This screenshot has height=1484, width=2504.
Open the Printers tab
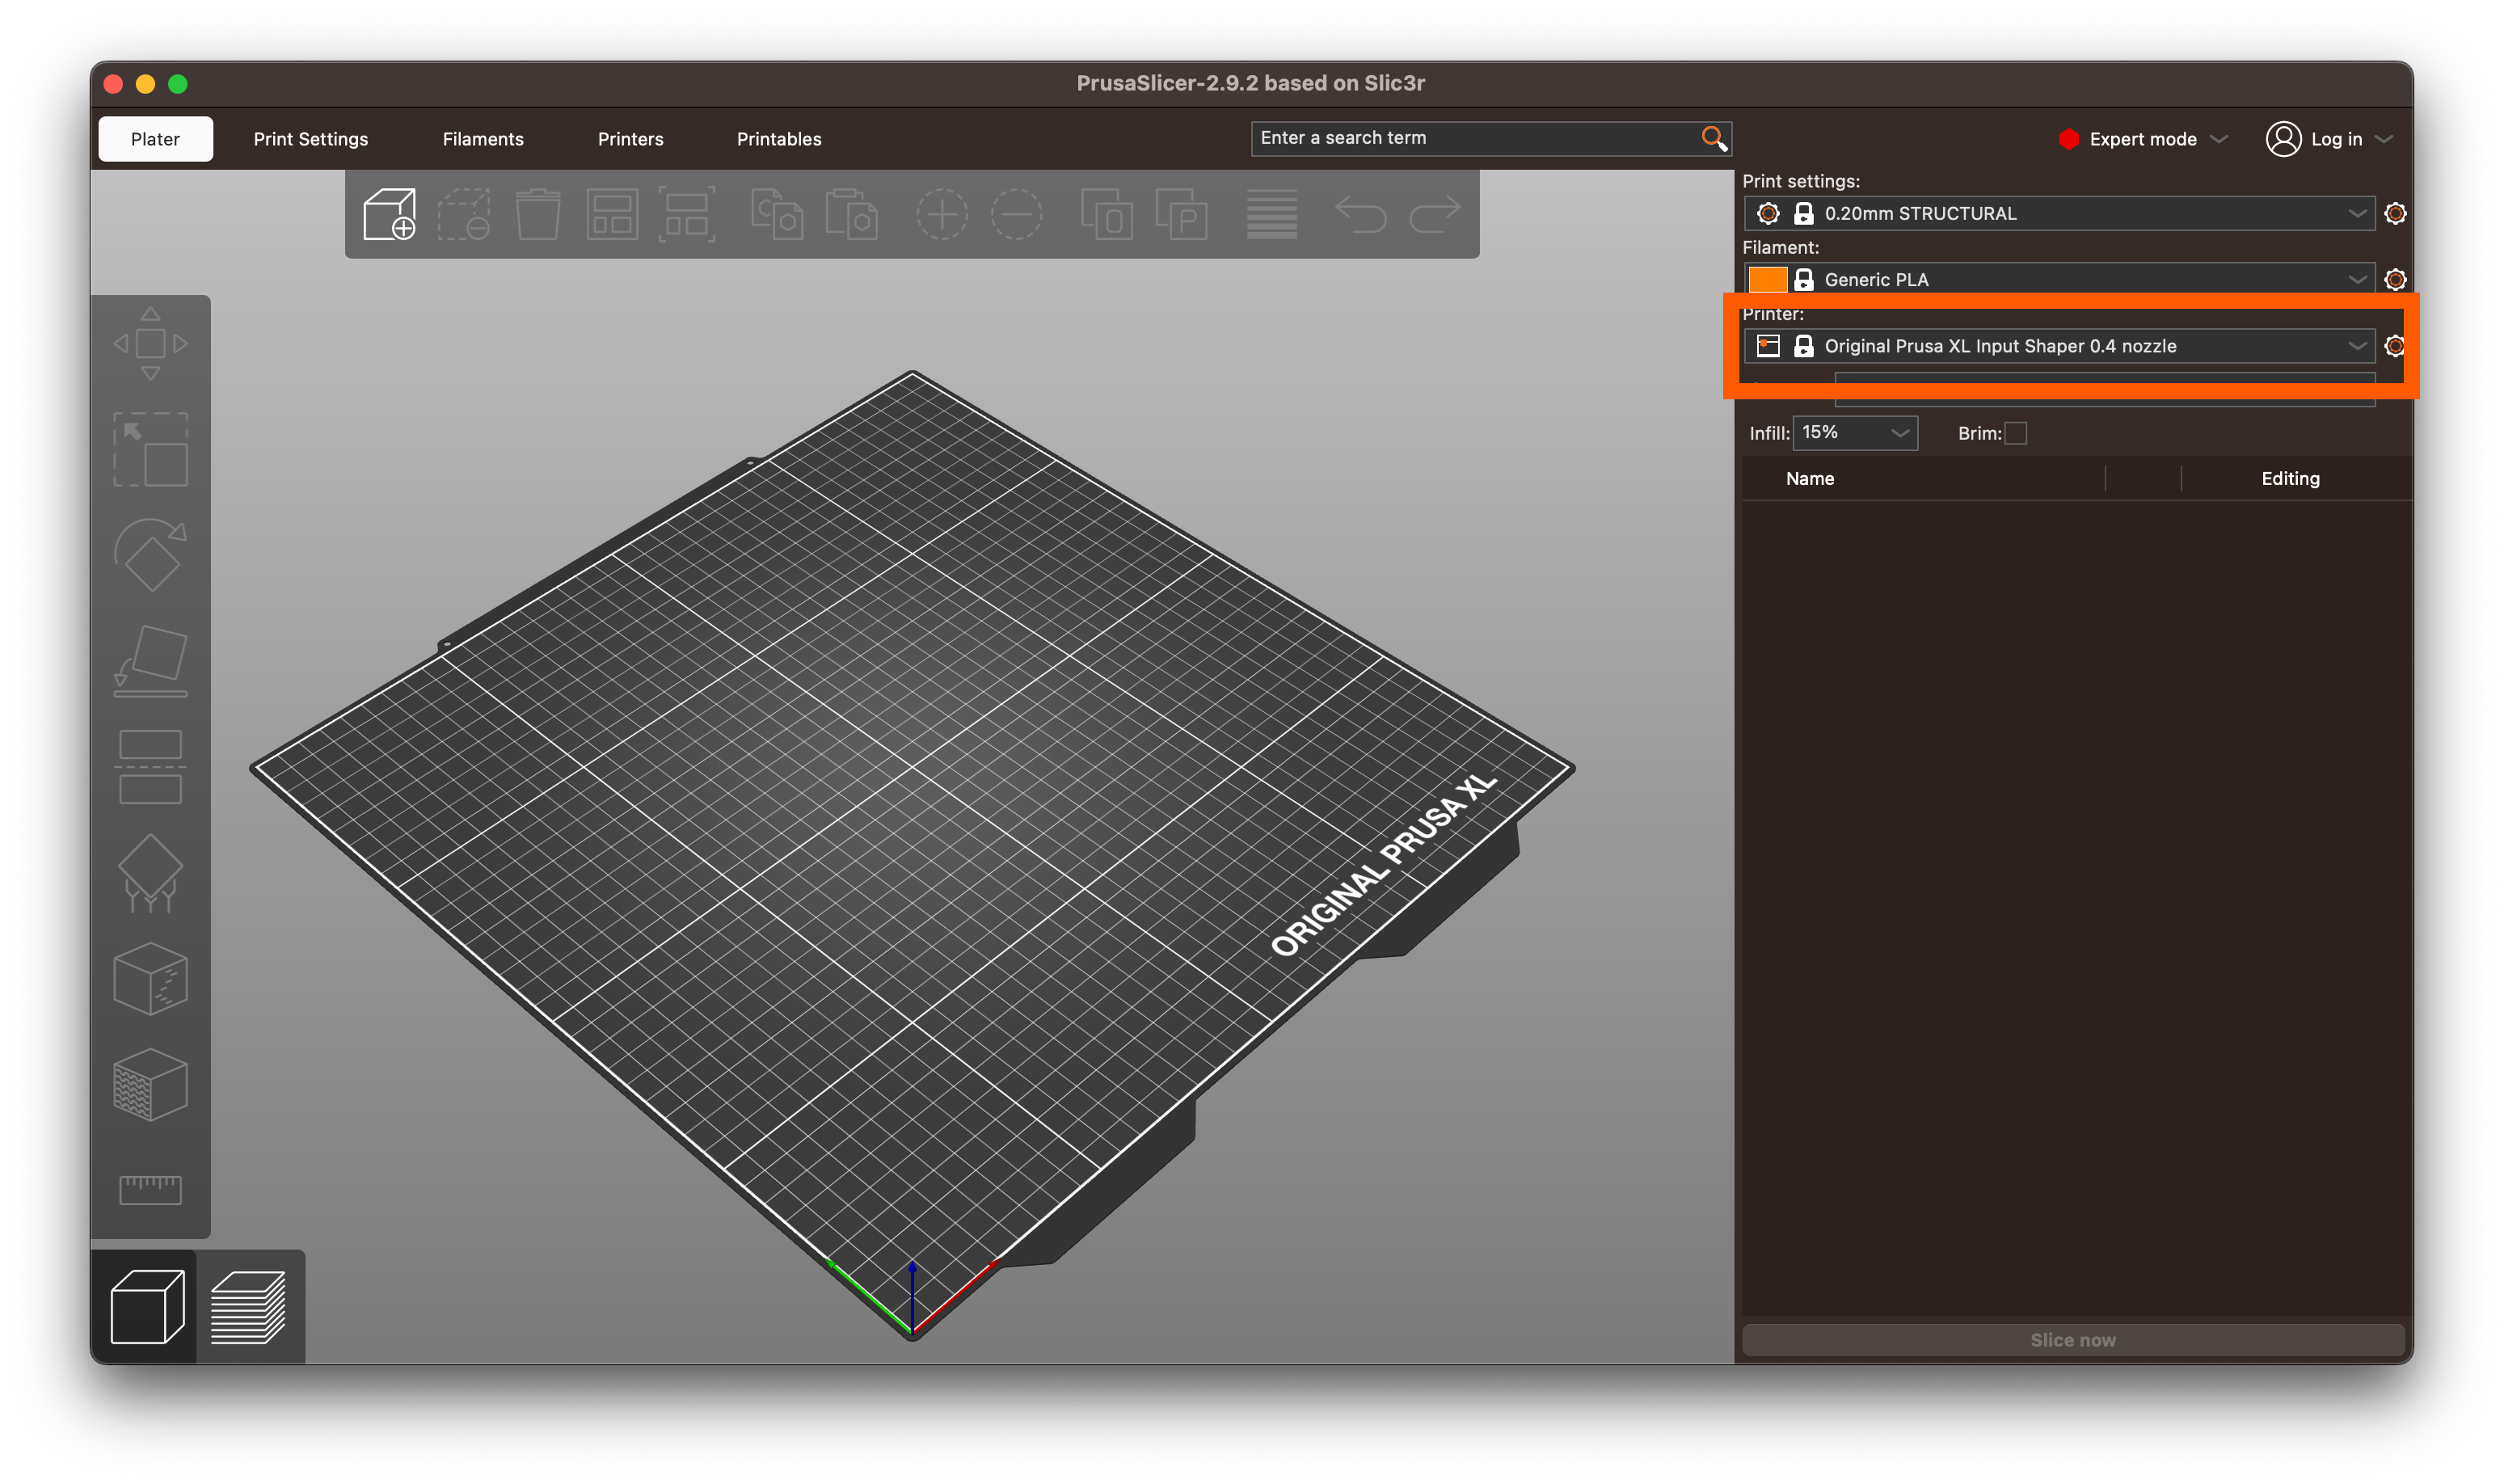click(630, 139)
